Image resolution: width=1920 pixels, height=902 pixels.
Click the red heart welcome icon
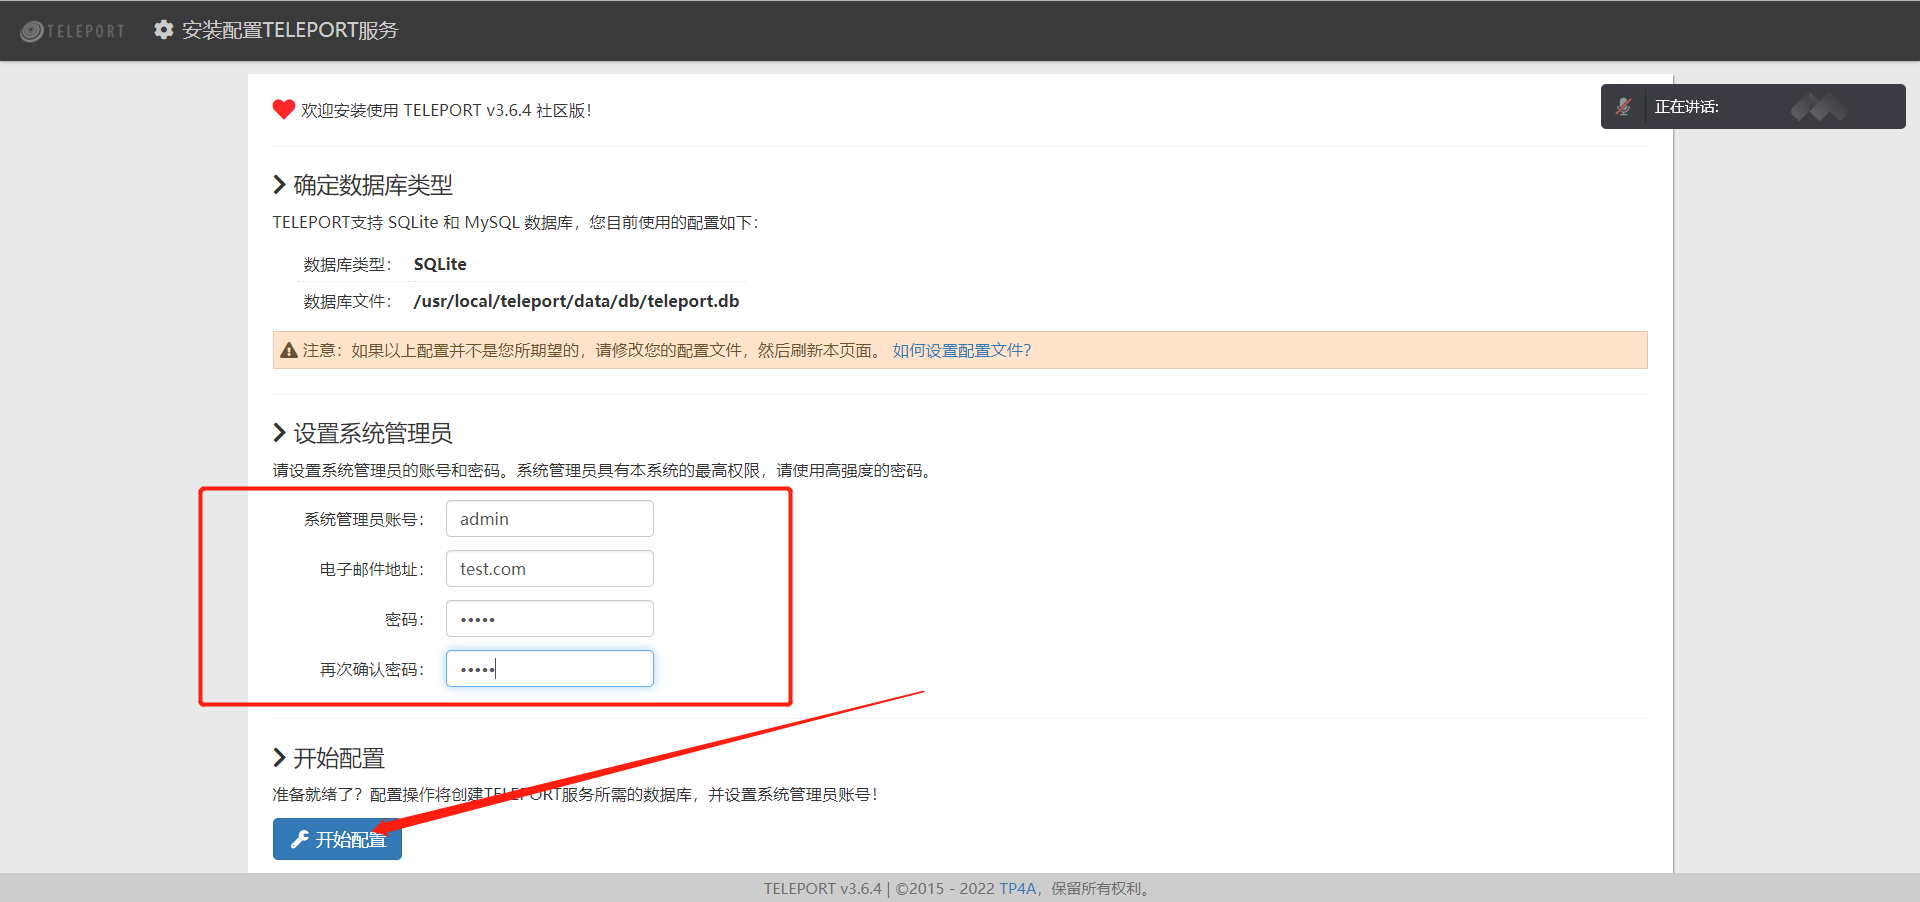[284, 109]
